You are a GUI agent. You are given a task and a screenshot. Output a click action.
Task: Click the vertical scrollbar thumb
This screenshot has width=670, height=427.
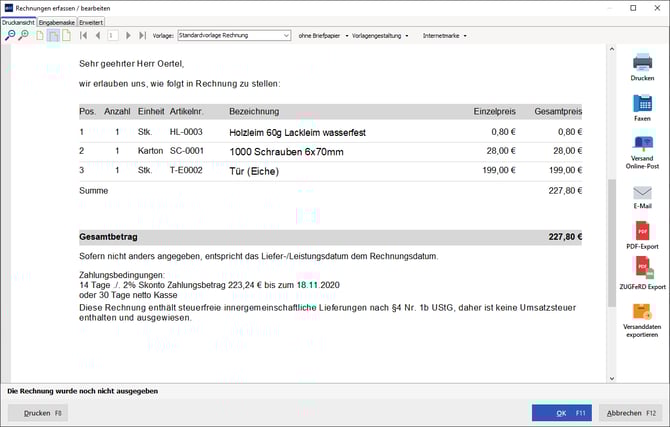[612, 243]
